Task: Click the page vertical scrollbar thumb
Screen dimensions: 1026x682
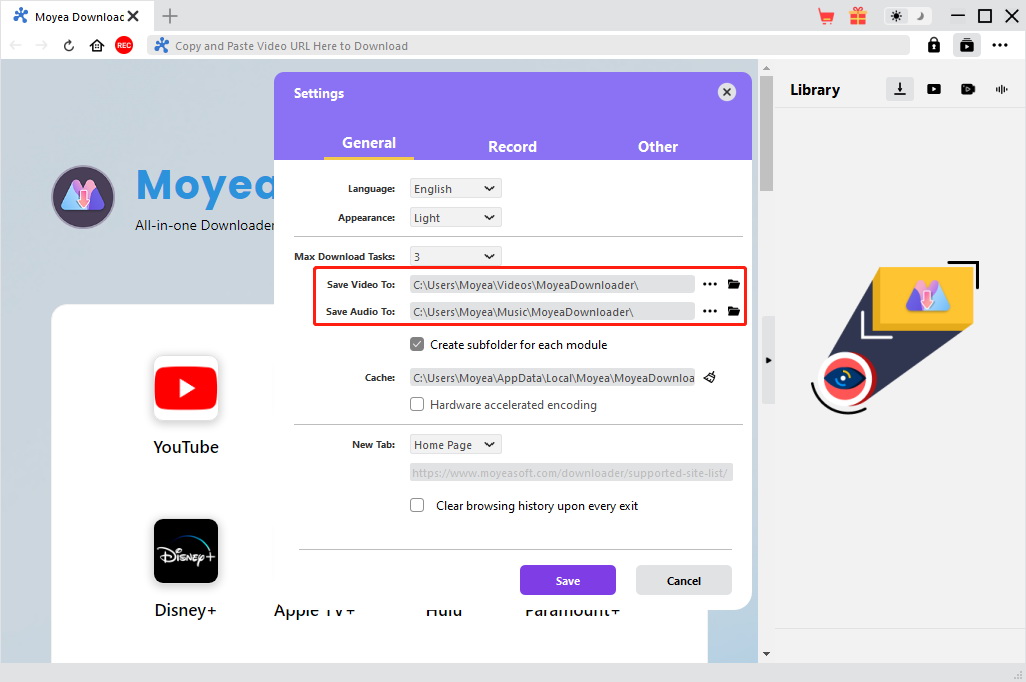Action: click(766, 134)
